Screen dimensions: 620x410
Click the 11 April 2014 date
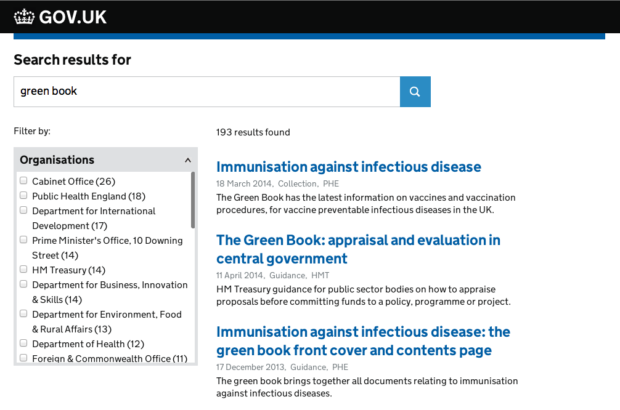[240, 276]
